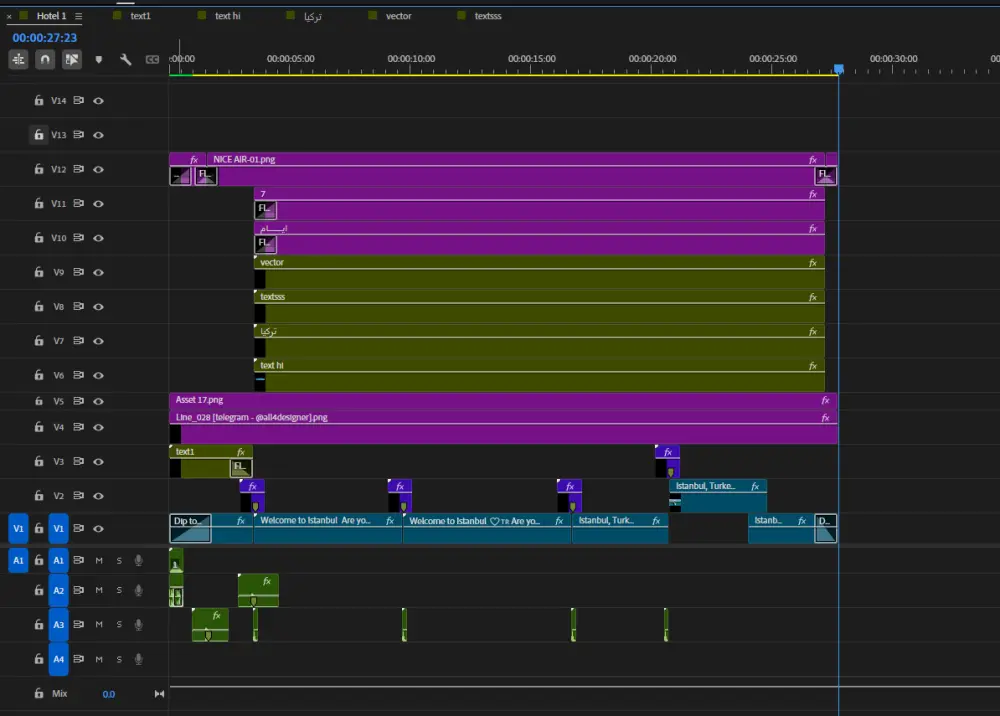Toggle V1 source patching button
The width and height of the screenshot is (1000, 716).
point(18,529)
